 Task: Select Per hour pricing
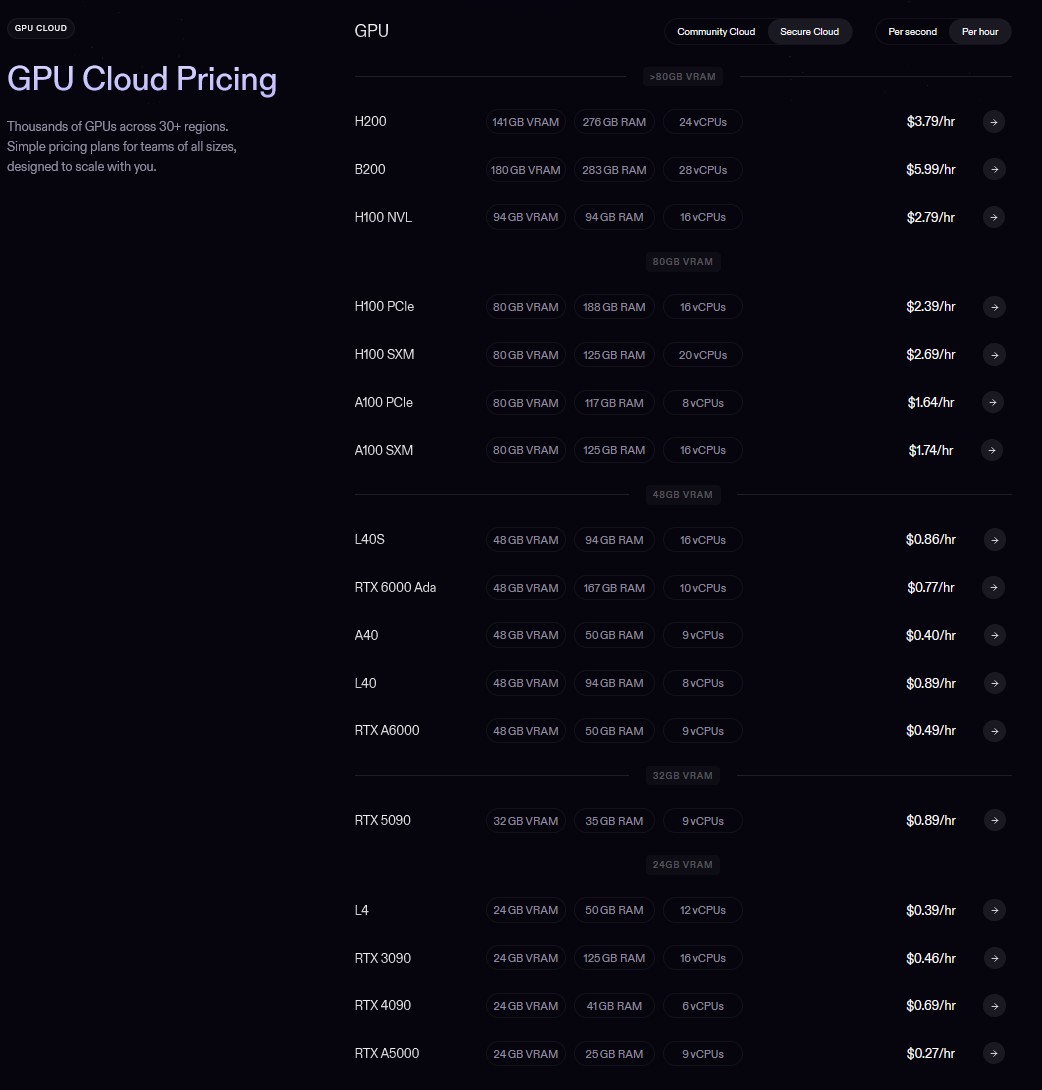point(979,31)
